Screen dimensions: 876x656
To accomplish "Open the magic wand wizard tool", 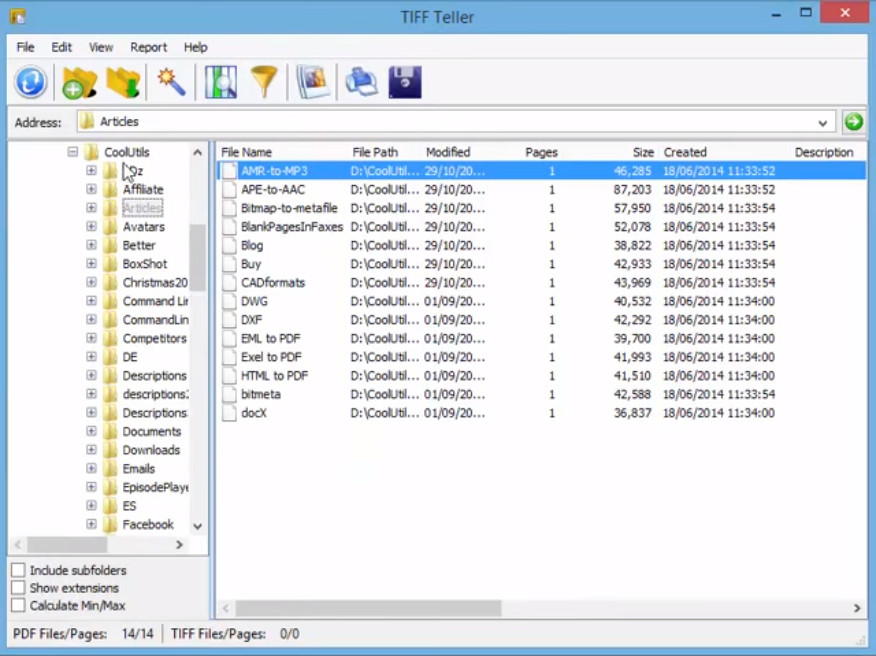I will (x=171, y=82).
